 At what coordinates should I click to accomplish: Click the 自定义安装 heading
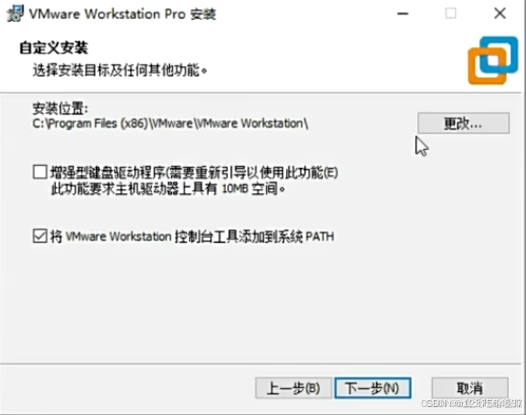tap(54, 48)
